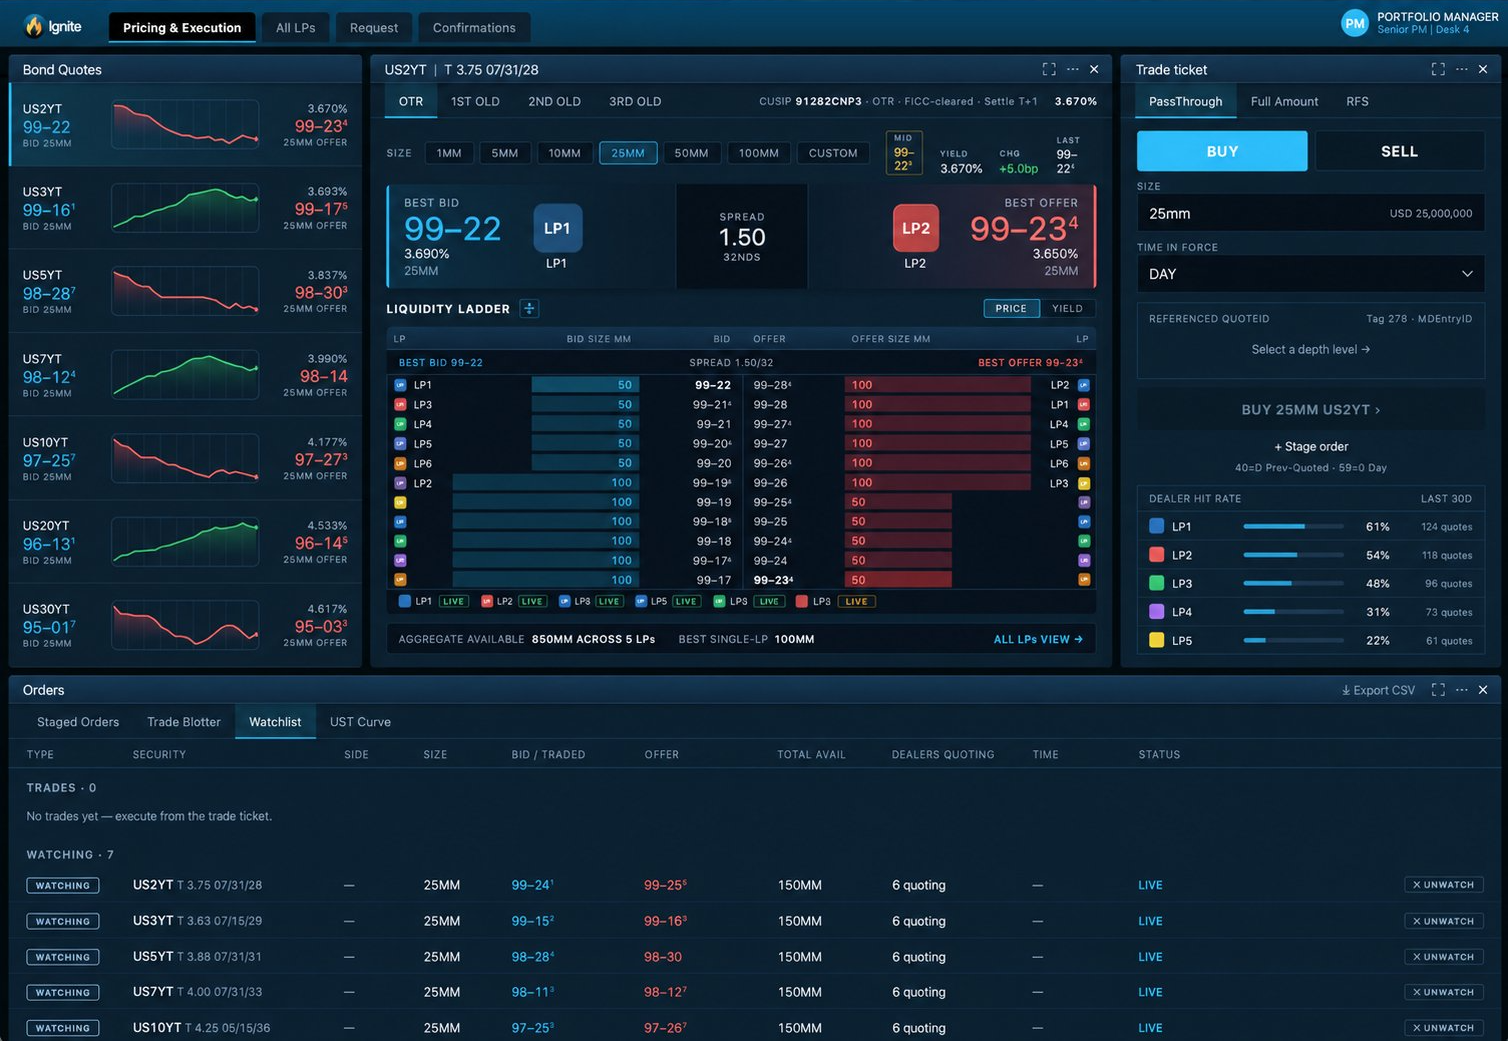
Task: Open the Time in Force DAY dropdown
Action: [1310, 273]
